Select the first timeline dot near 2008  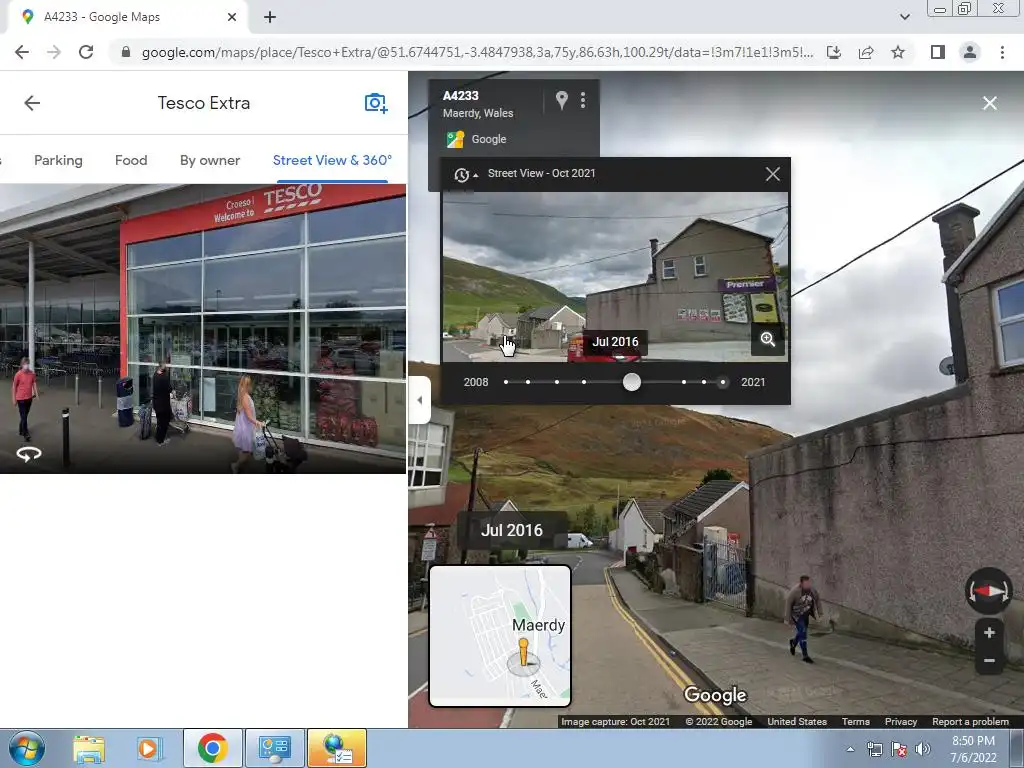(x=506, y=382)
